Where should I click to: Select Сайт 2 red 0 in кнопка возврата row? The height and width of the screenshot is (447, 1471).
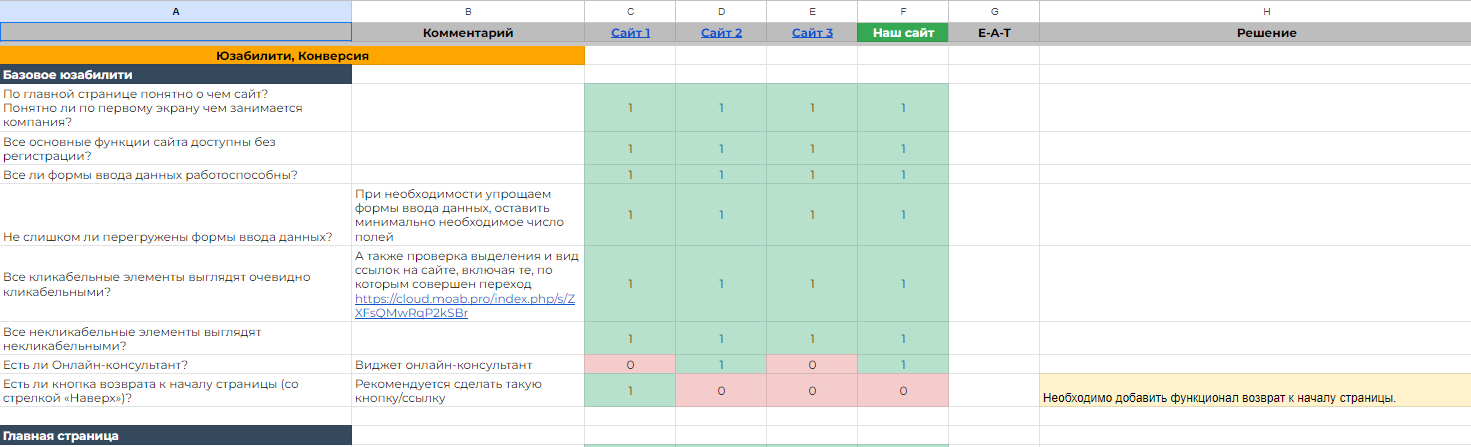click(x=721, y=391)
